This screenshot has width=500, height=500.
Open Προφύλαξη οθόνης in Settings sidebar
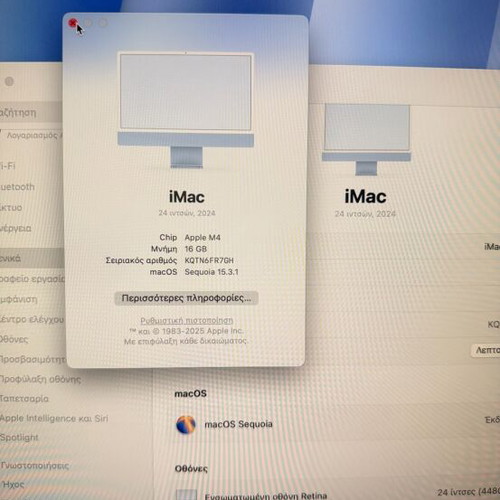click(40, 379)
